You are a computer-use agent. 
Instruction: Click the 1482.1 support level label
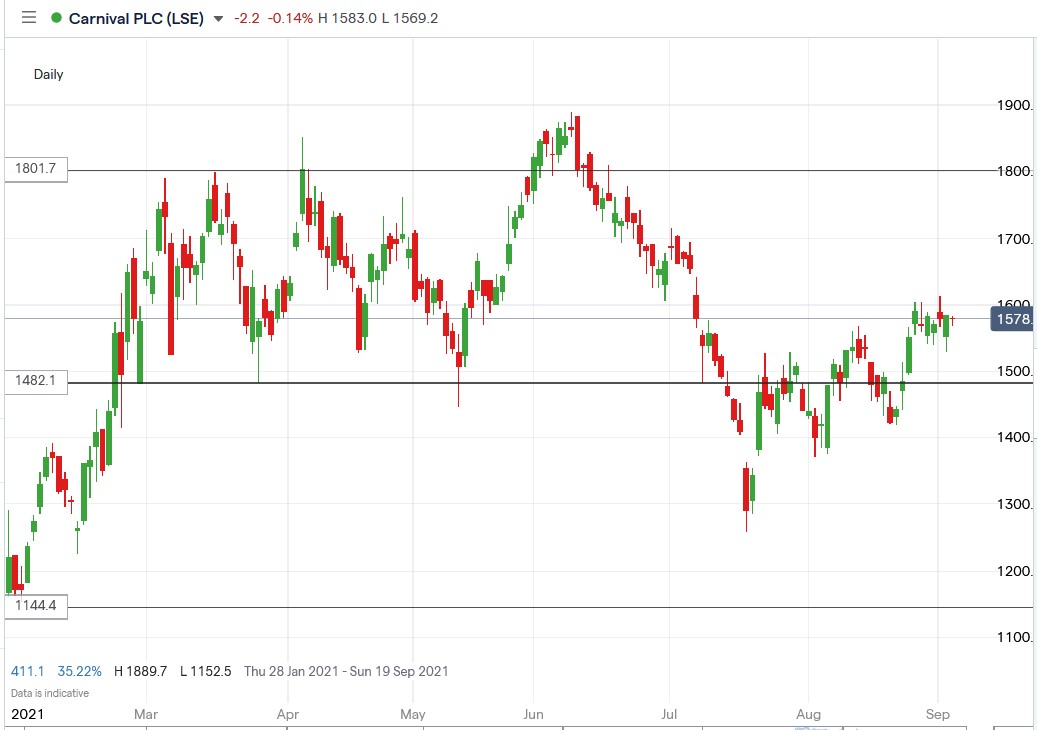(37, 381)
